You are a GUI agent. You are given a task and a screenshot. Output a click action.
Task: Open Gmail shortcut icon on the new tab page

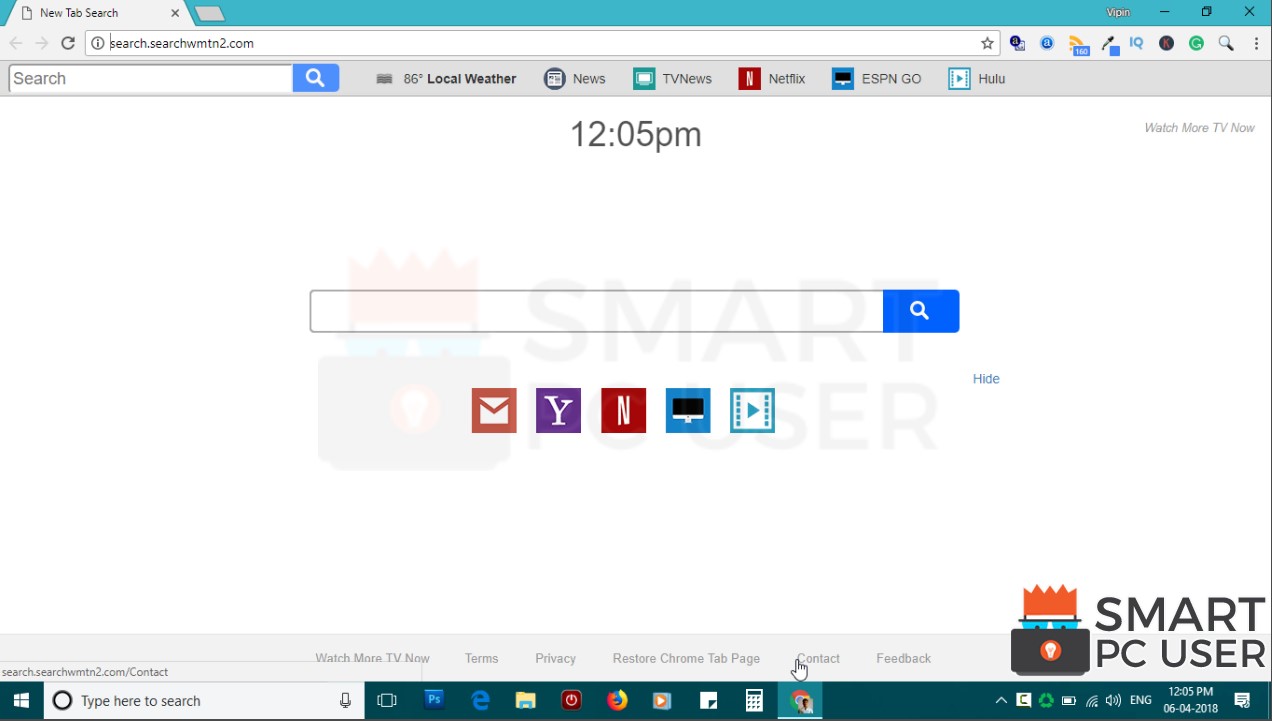493,410
